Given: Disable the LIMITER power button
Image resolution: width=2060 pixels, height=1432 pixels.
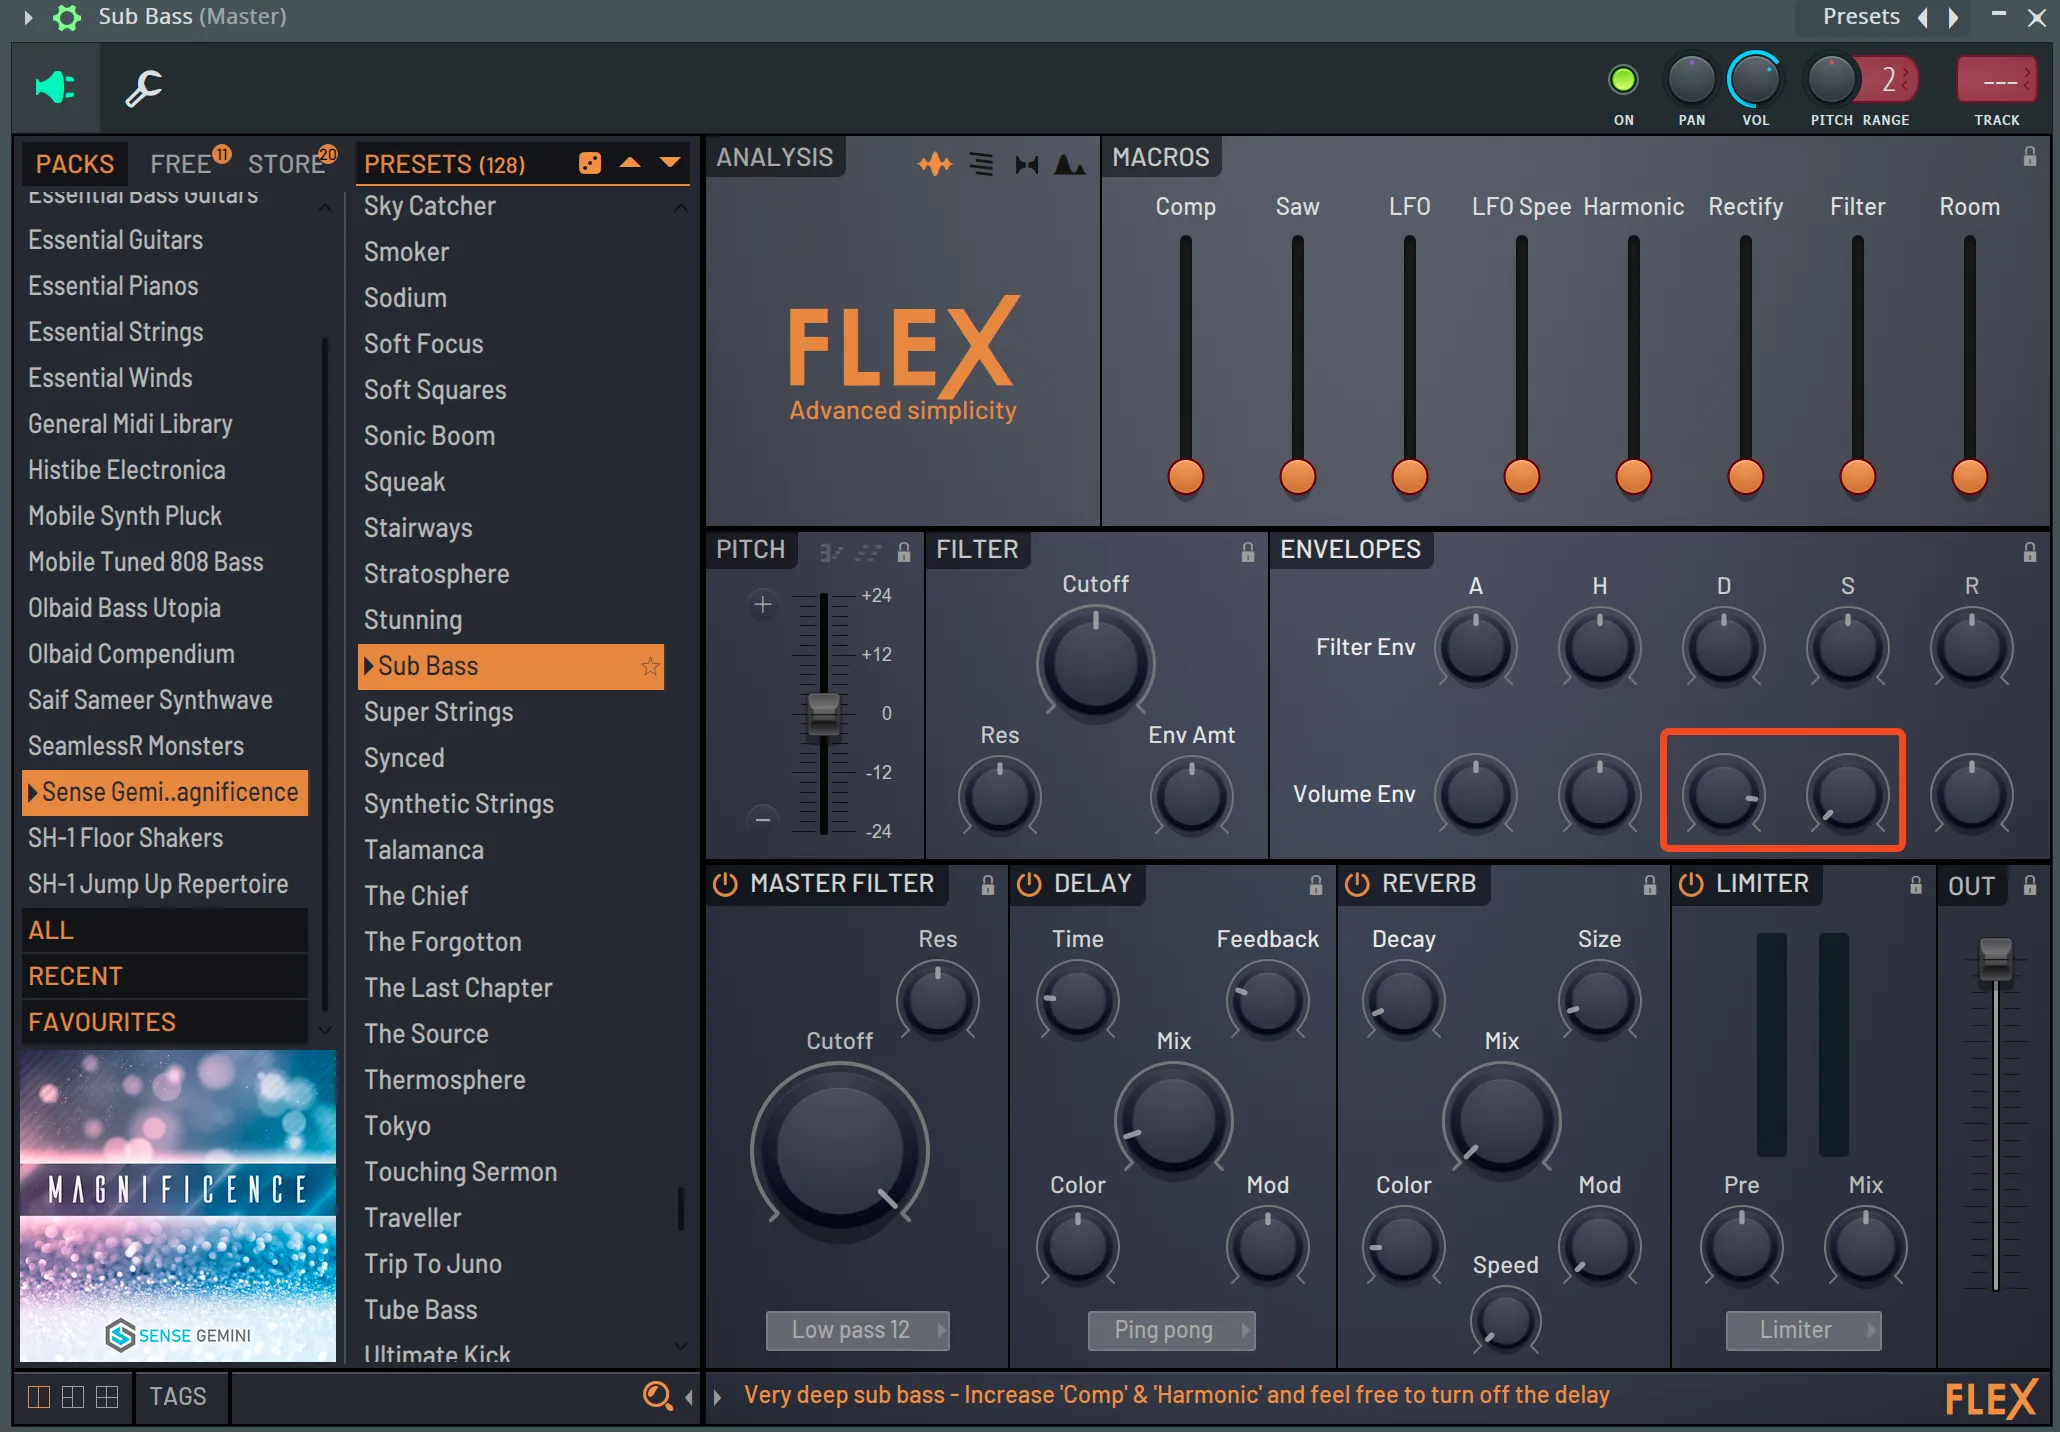Looking at the screenshot, I should coord(1691,884).
